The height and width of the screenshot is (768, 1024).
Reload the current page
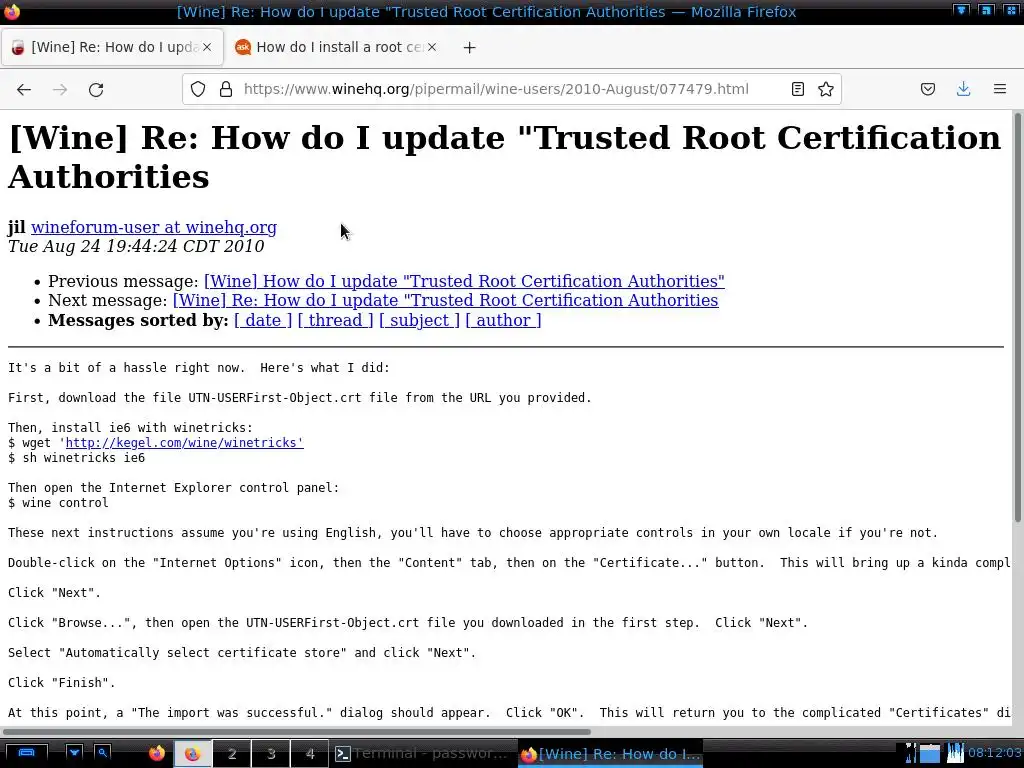[x=96, y=89]
